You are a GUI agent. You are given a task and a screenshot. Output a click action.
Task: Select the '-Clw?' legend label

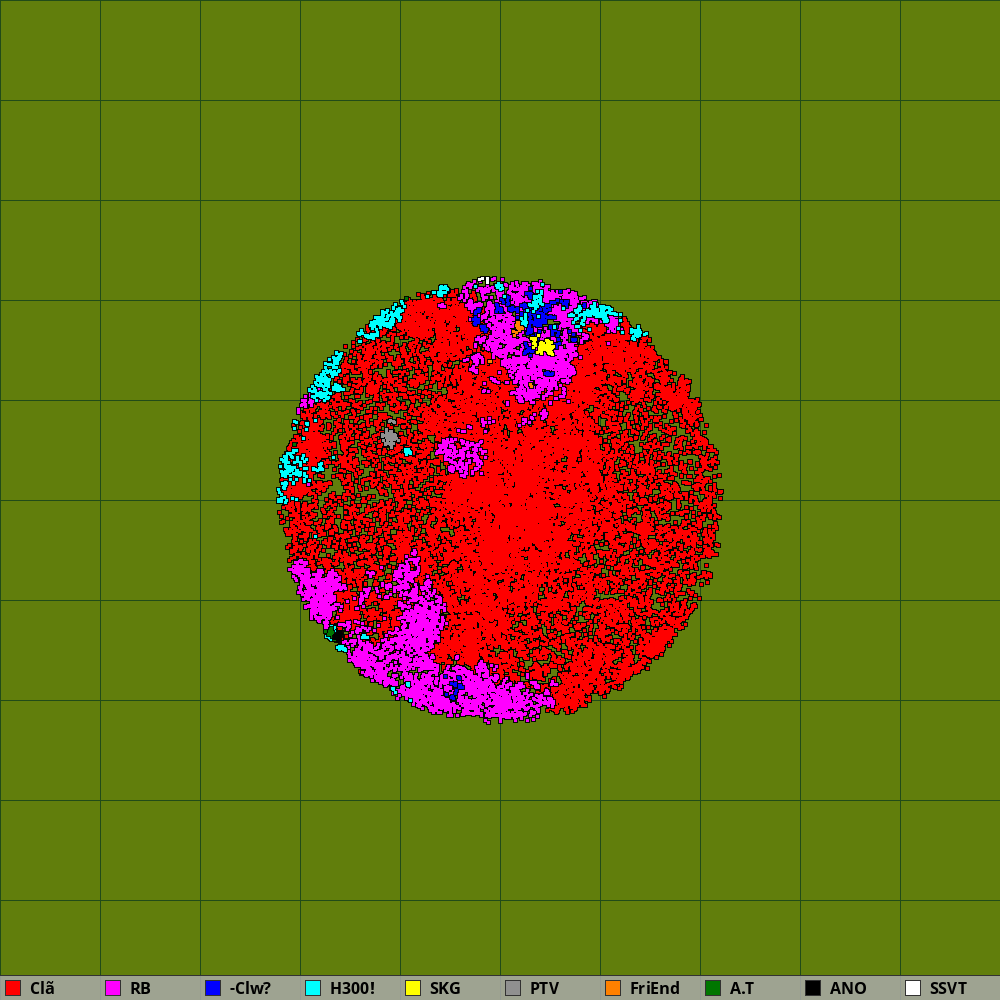[250, 988]
